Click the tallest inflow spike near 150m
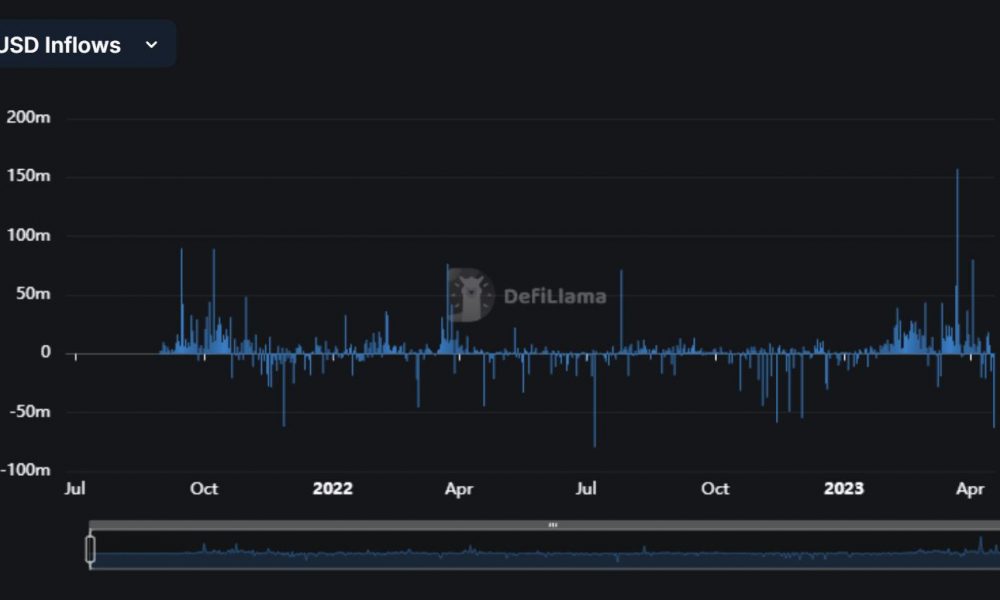The image size is (1000, 600). coord(957,261)
